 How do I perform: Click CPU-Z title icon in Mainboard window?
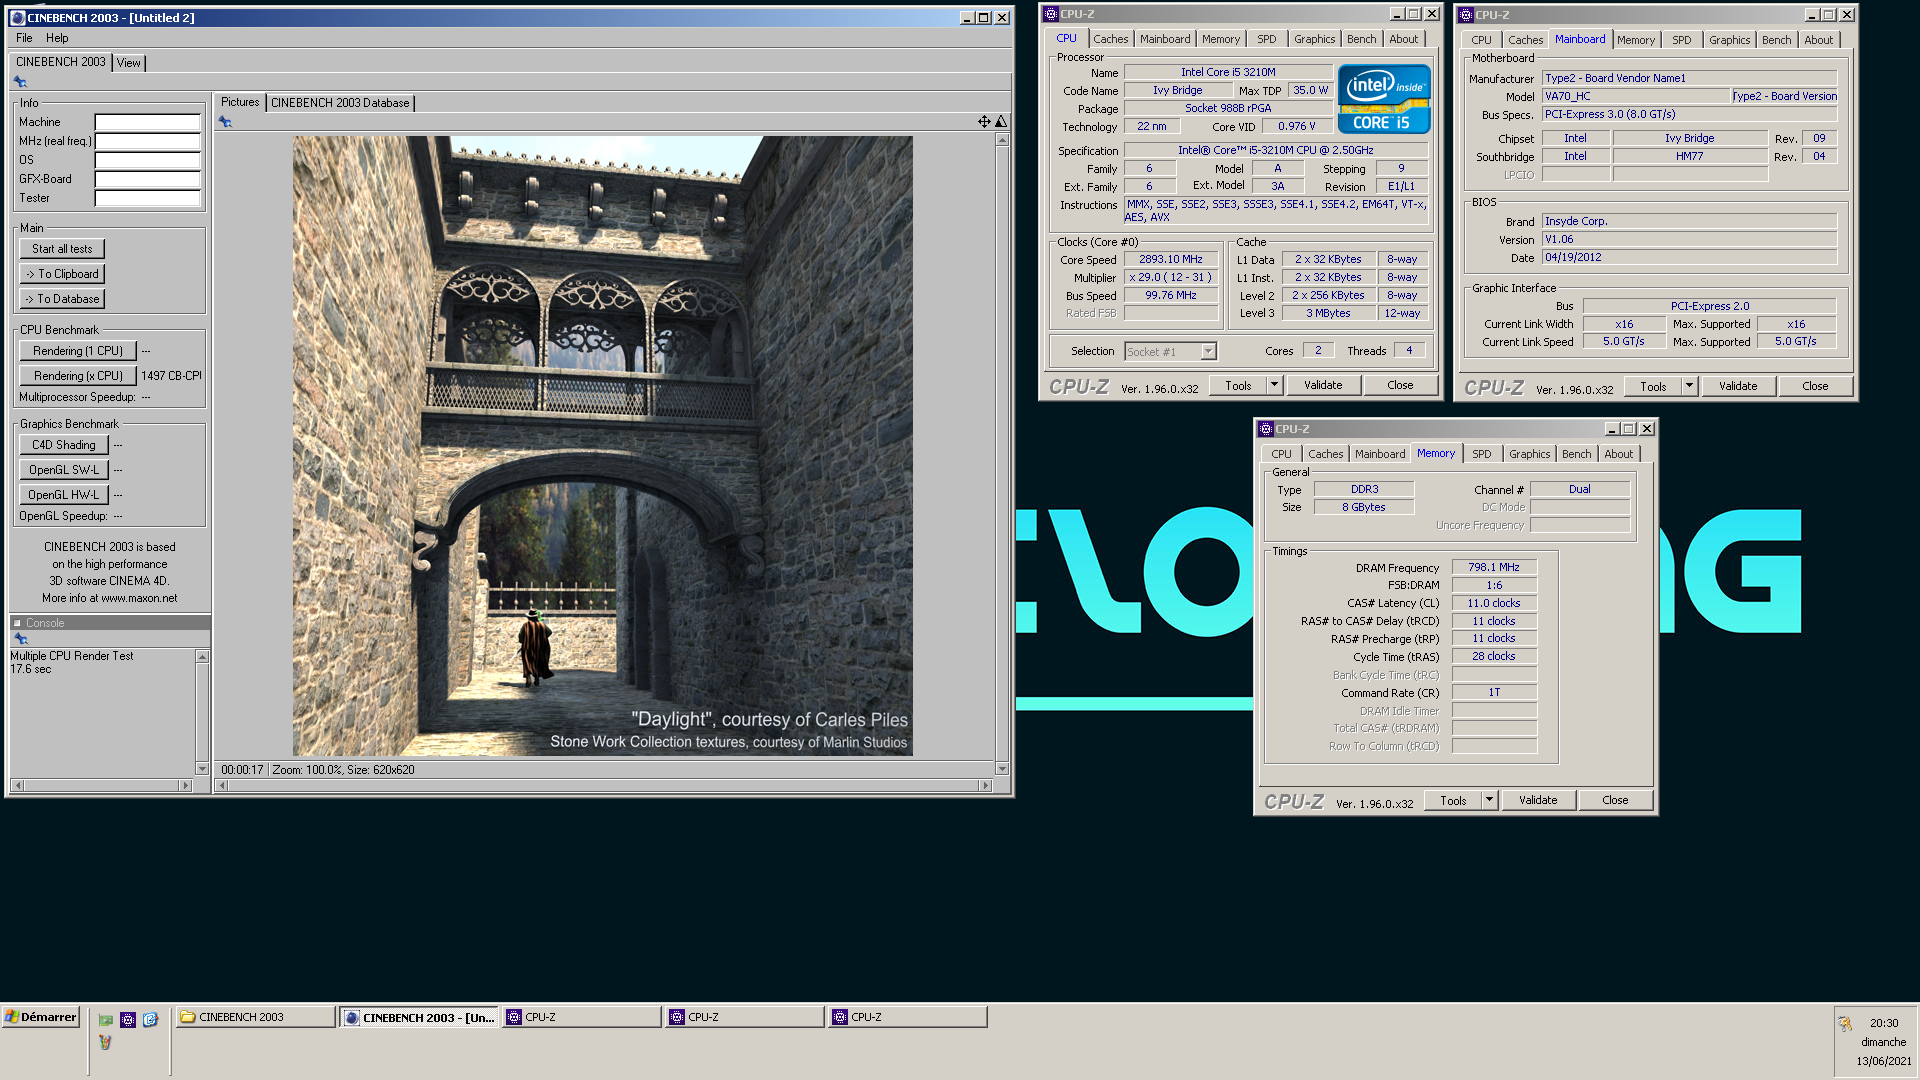point(1466,15)
